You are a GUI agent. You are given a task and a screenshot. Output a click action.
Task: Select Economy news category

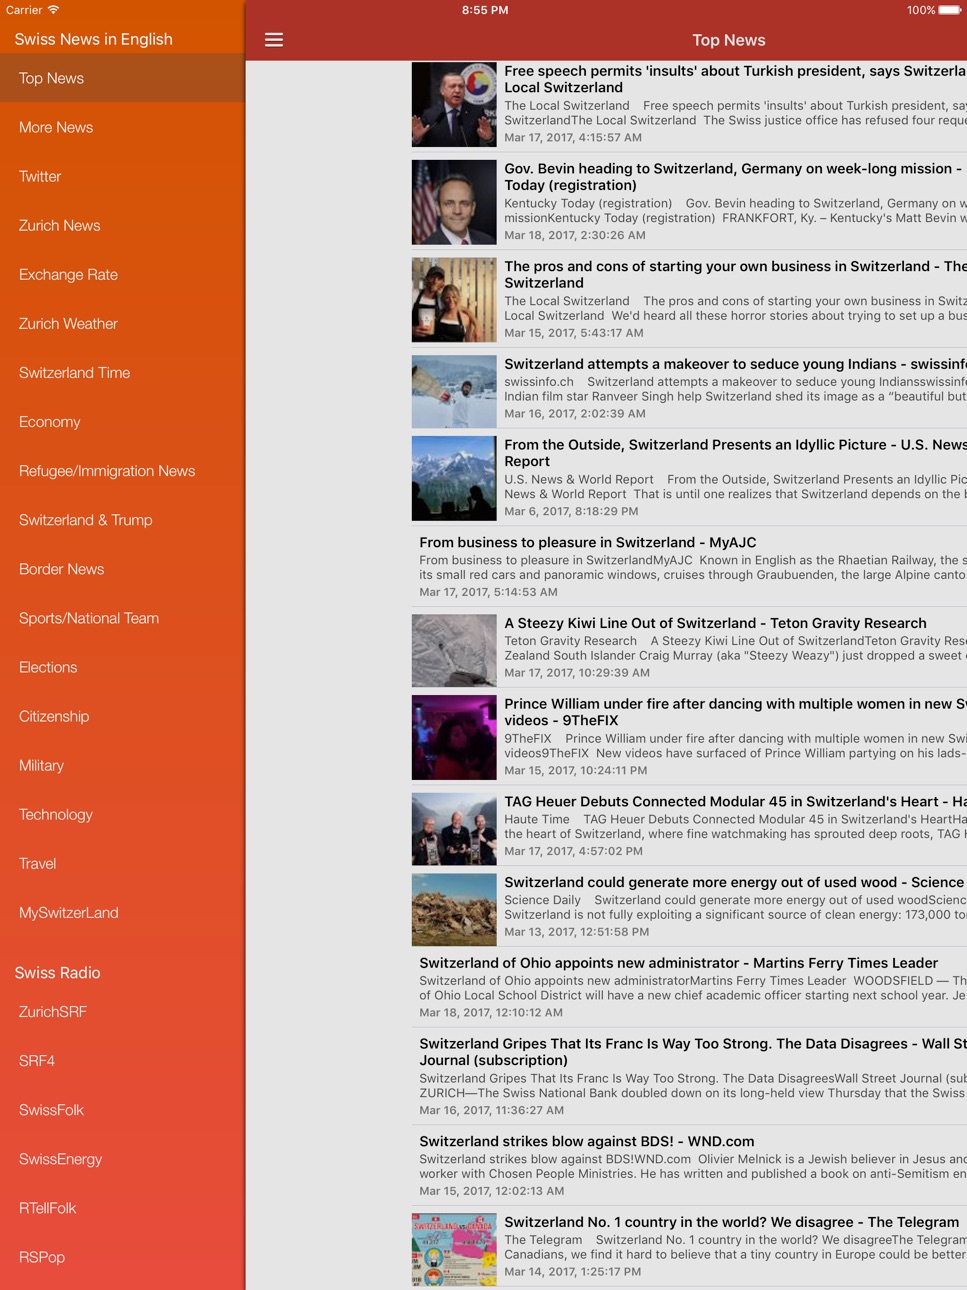[122, 421]
